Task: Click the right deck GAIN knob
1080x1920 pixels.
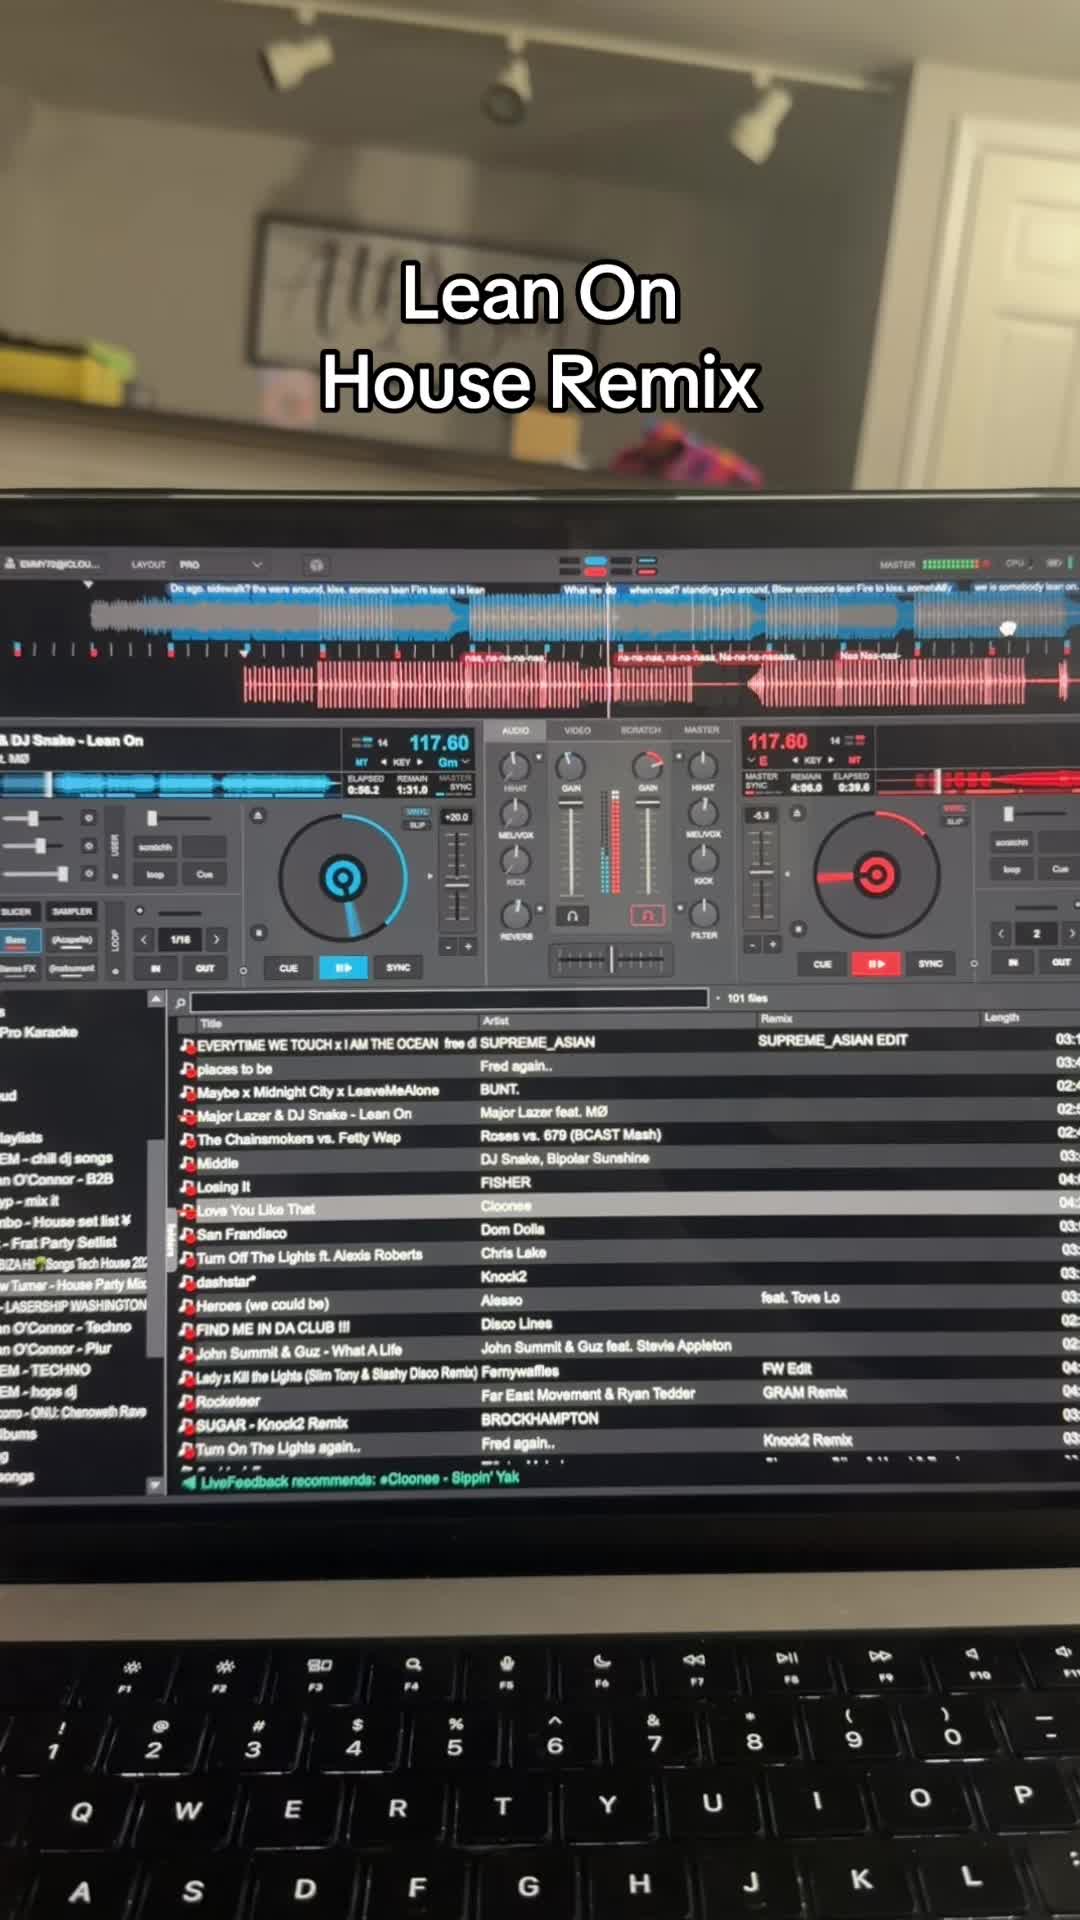Action: (x=648, y=767)
